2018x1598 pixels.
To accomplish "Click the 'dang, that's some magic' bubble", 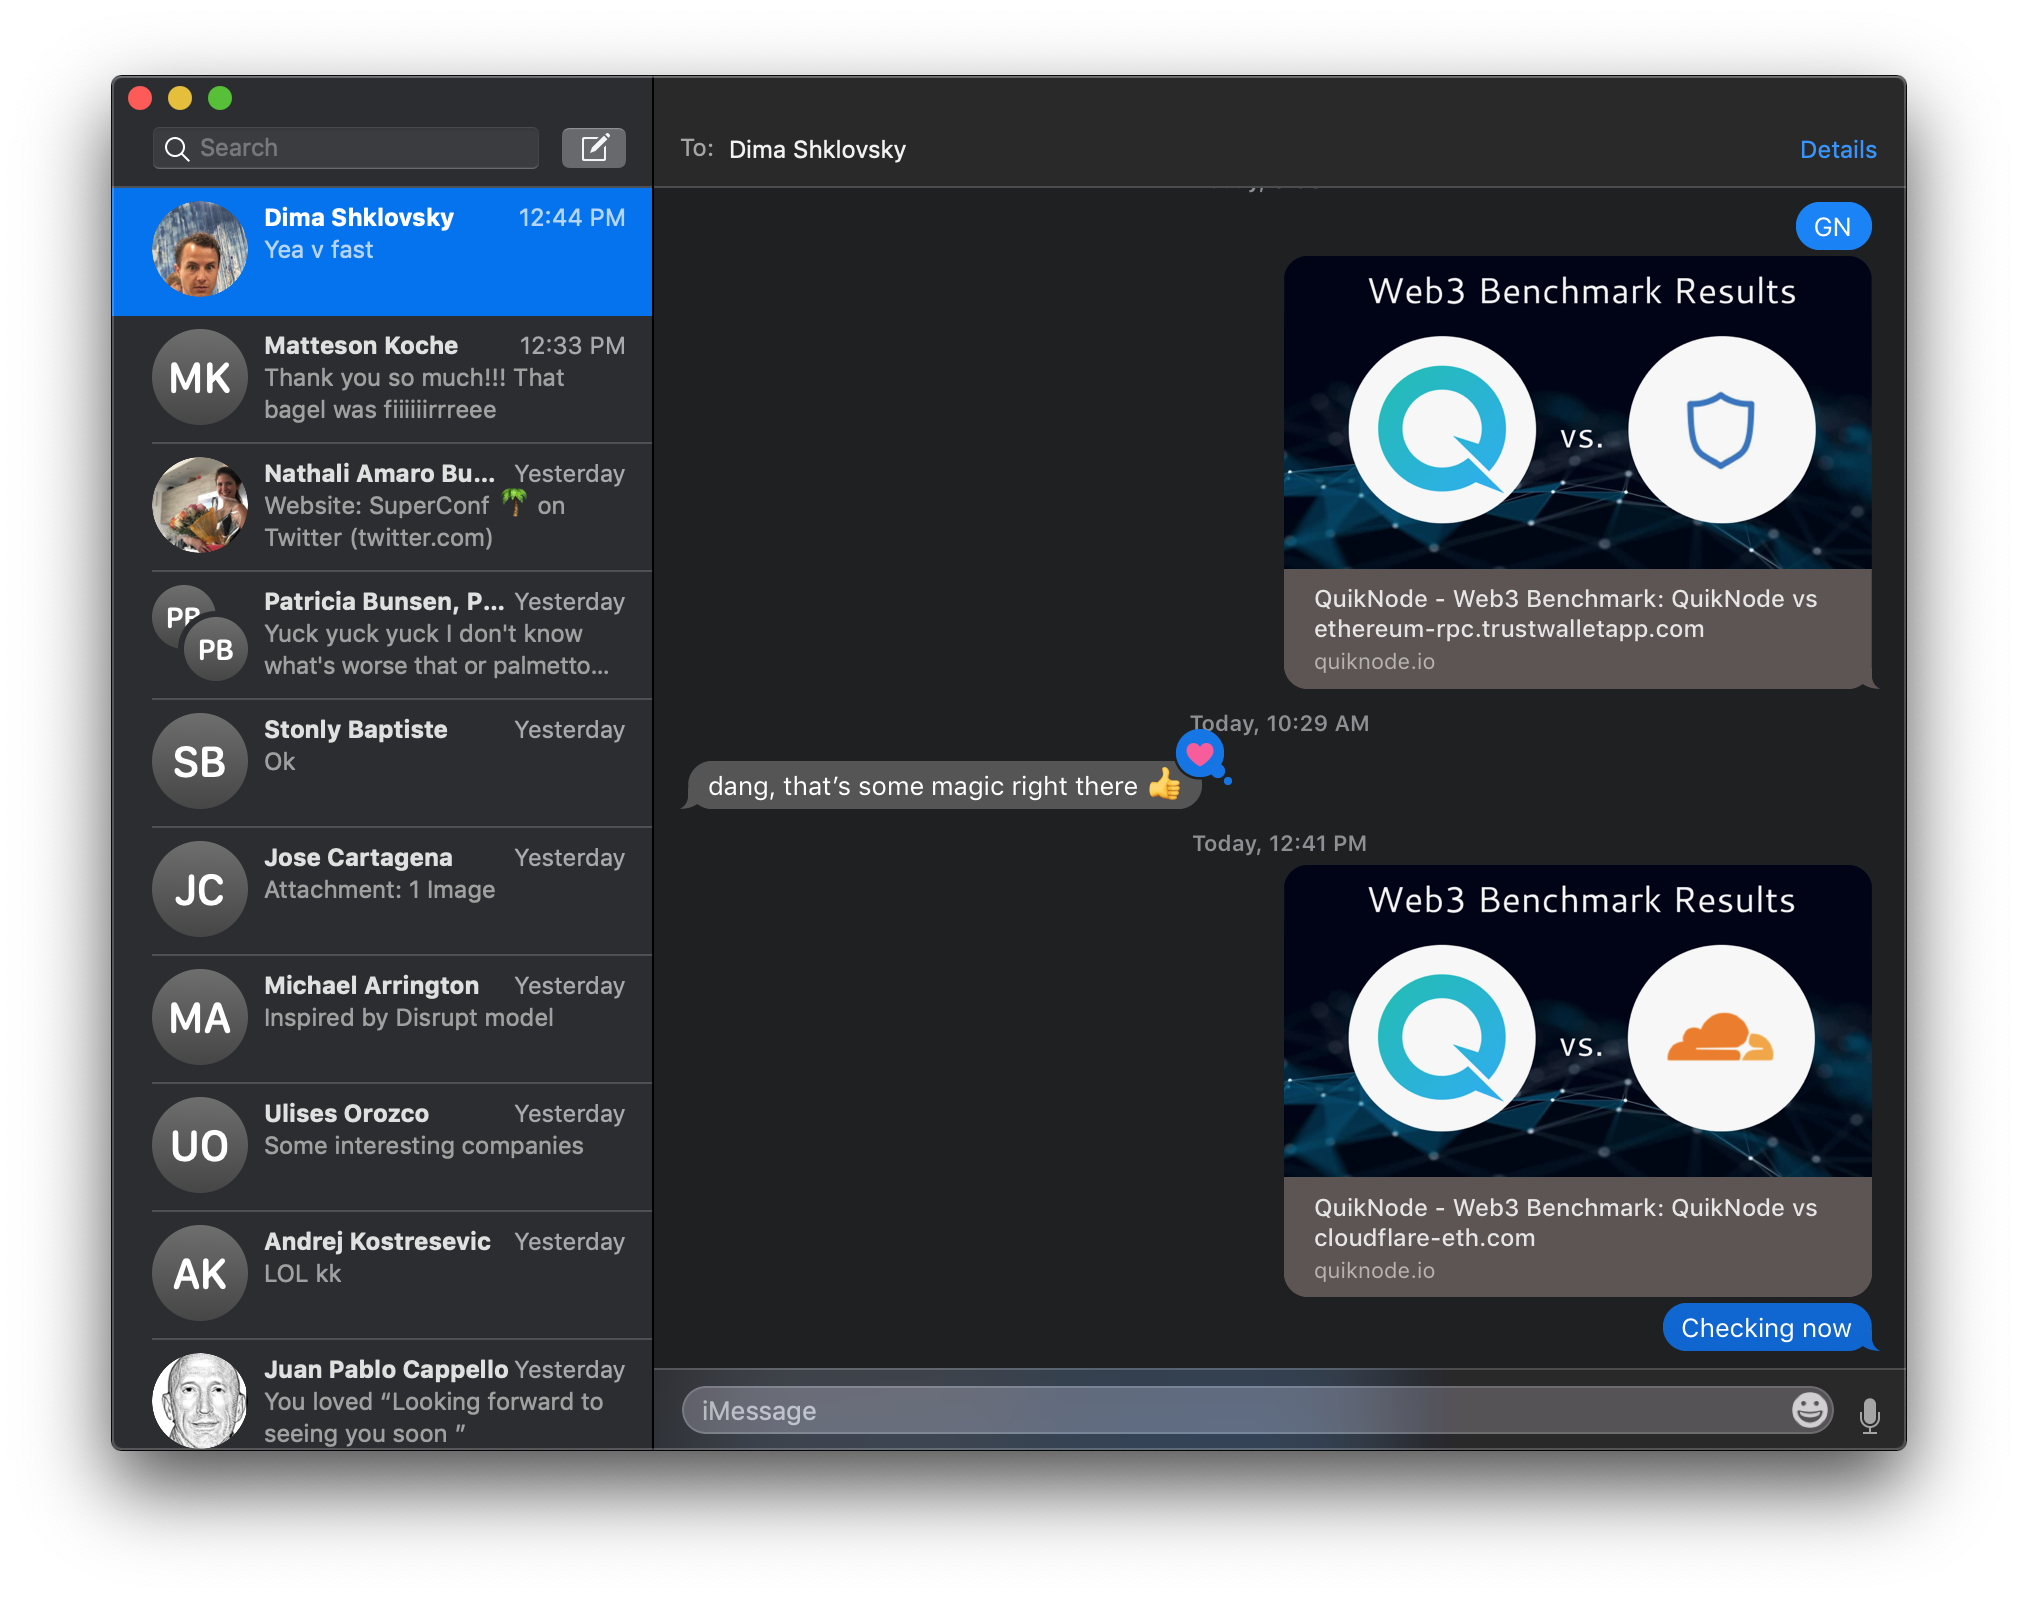I will click(x=943, y=786).
